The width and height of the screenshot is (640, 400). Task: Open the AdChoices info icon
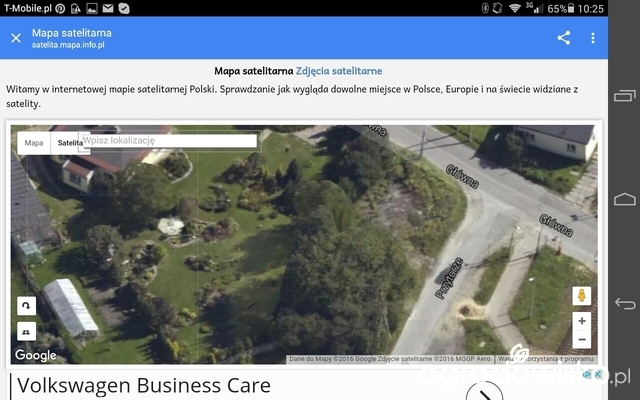pyautogui.click(x=587, y=374)
